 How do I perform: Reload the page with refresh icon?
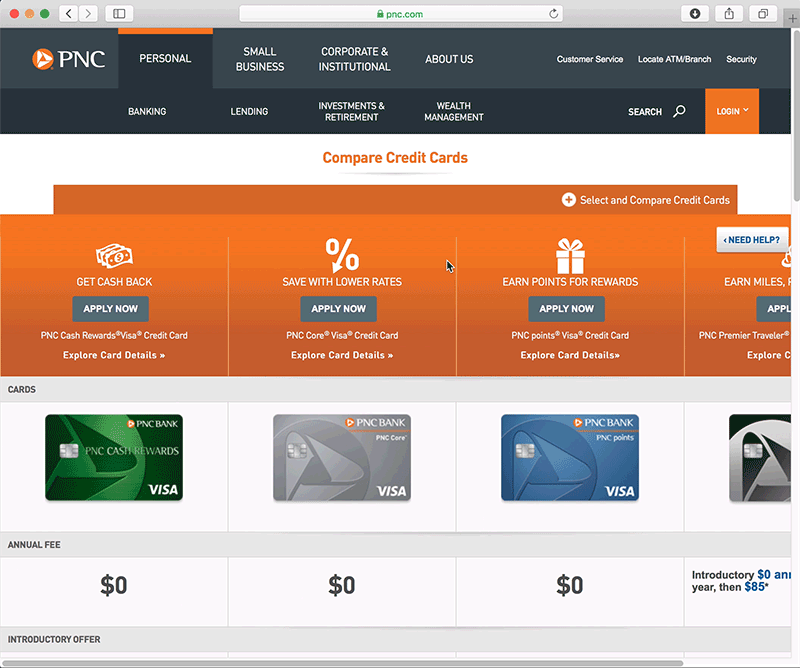pos(553,14)
